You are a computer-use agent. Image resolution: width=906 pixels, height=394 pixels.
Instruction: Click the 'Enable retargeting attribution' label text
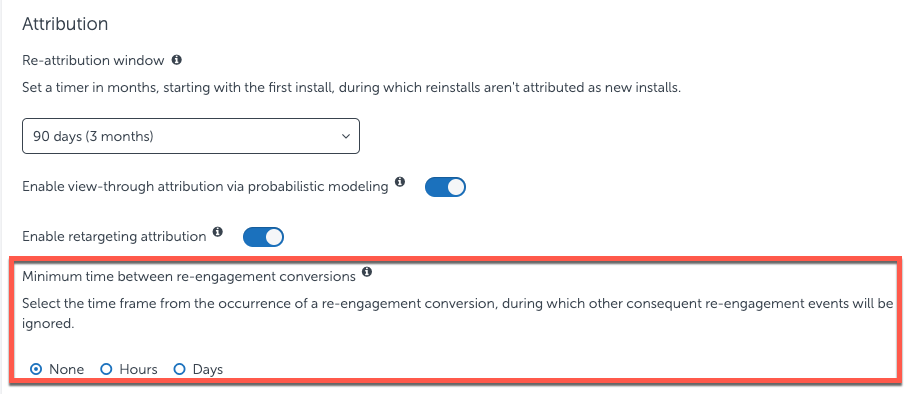(114, 237)
